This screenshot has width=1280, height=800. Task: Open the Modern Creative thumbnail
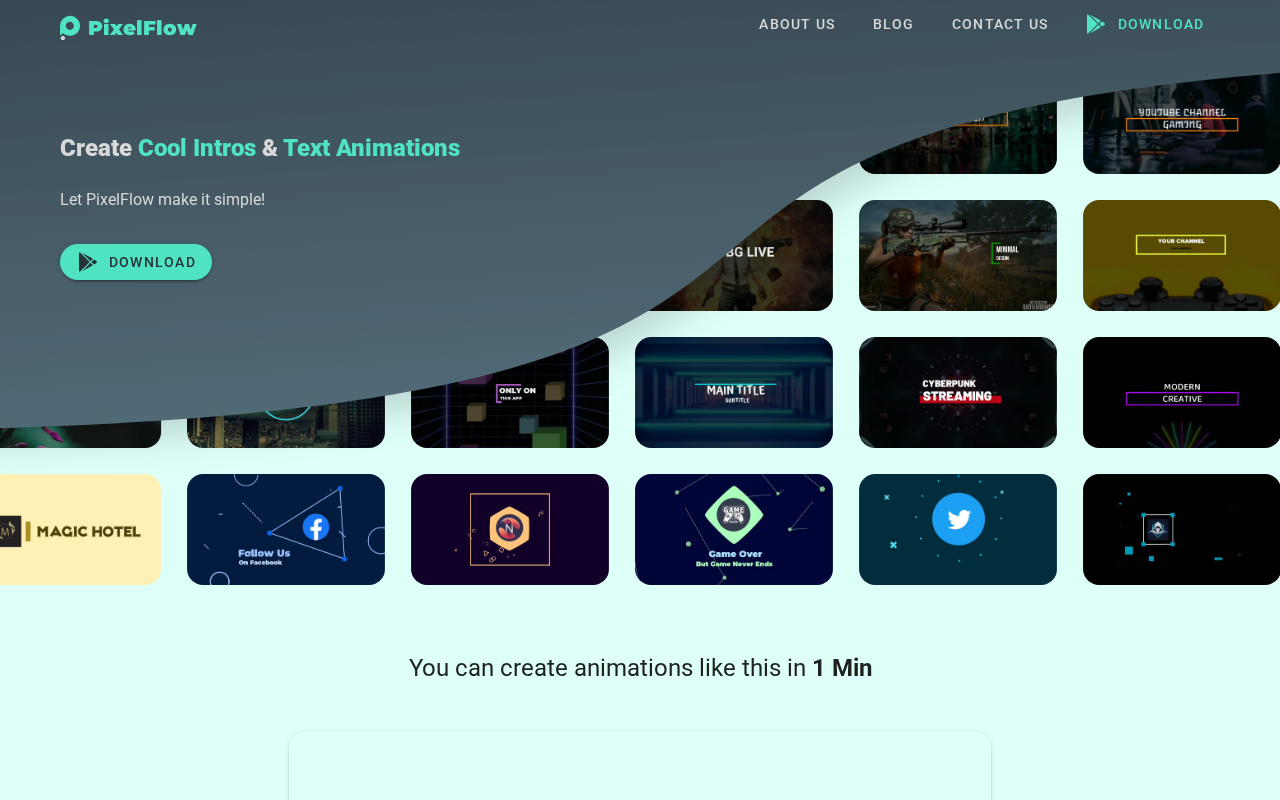tap(1181, 392)
